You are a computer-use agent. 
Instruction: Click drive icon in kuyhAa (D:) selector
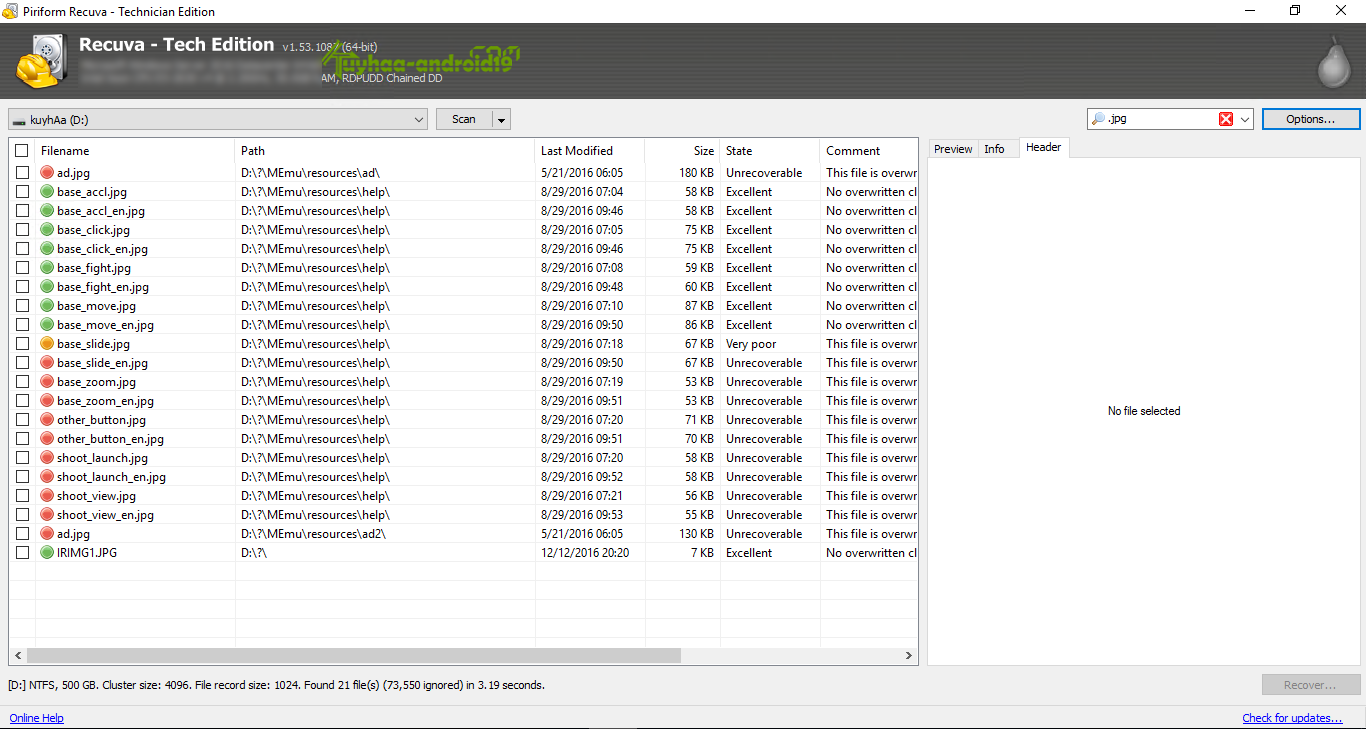tap(20, 120)
